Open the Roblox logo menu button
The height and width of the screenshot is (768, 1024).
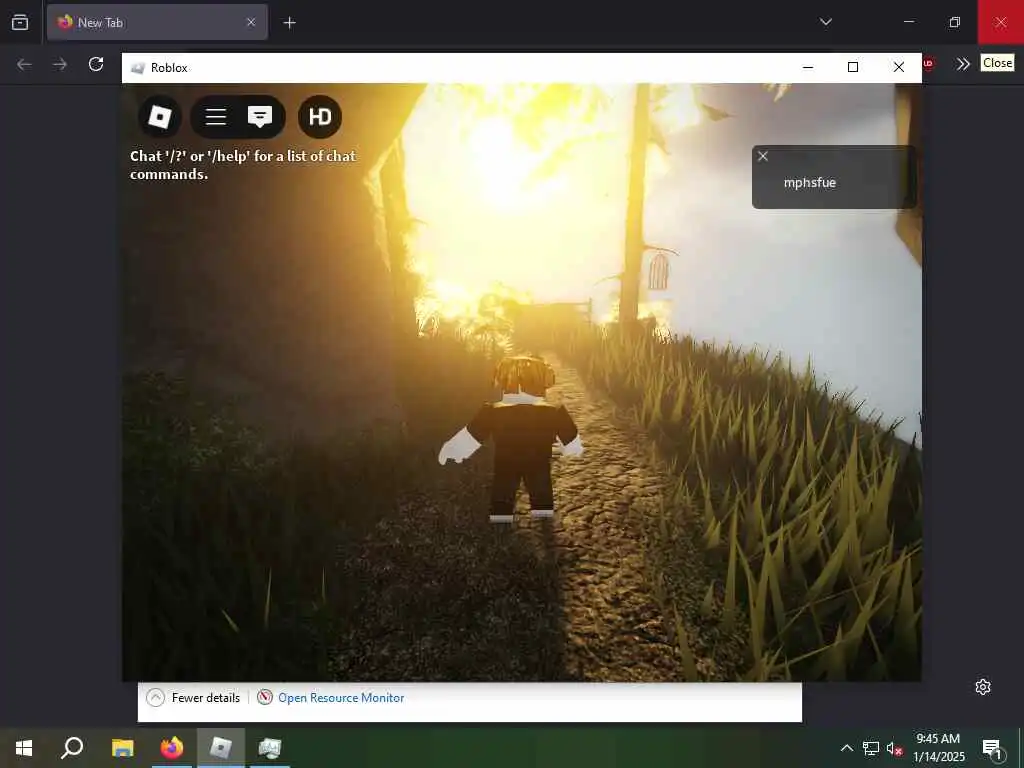[x=159, y=117]
